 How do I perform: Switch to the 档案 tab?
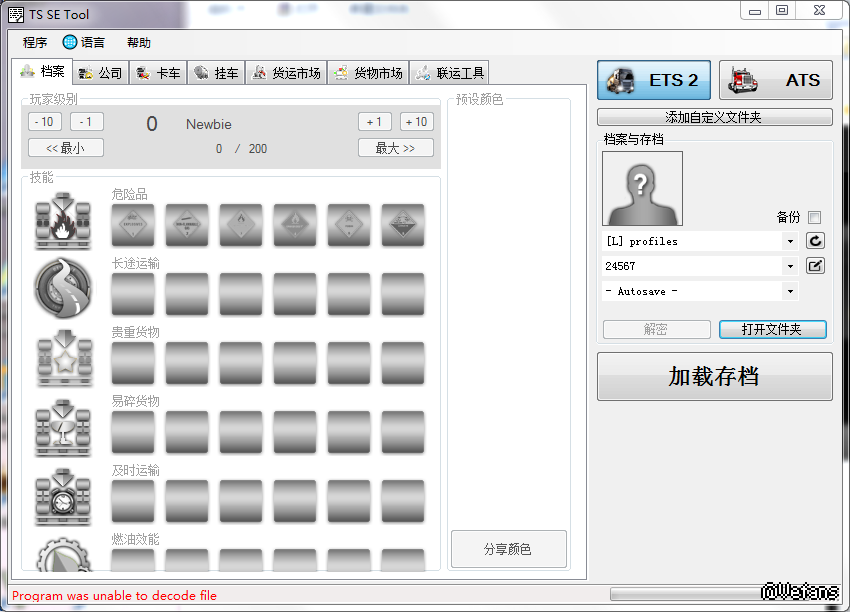42,71
